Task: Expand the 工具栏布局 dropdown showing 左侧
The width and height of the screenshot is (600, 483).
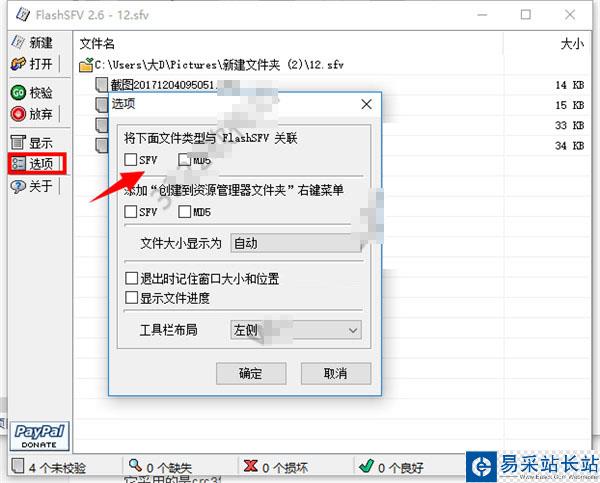Action: [x=296, y=330]
